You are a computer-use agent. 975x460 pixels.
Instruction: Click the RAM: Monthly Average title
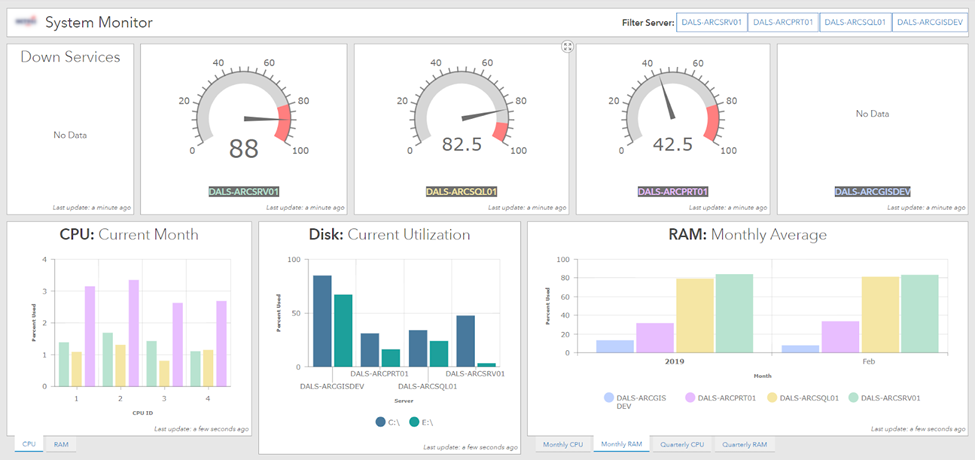(x=747, y=234)
